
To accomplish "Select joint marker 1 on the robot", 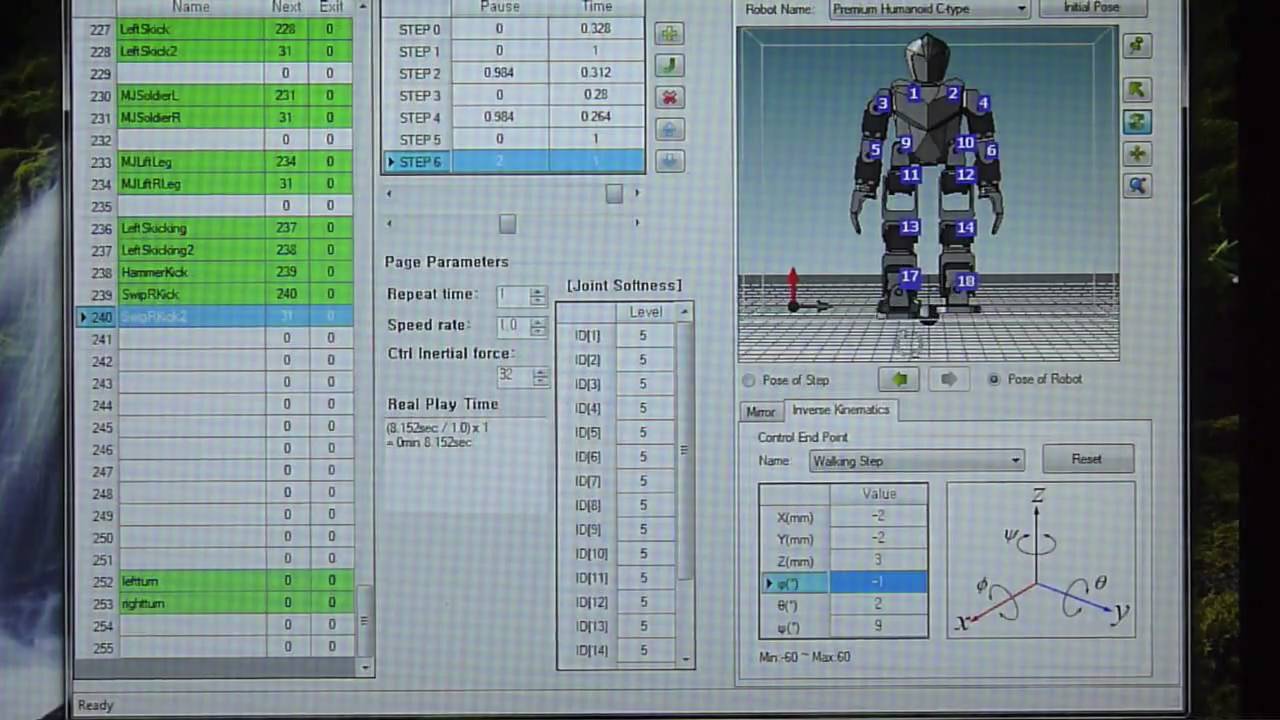I will coord(913,93).
